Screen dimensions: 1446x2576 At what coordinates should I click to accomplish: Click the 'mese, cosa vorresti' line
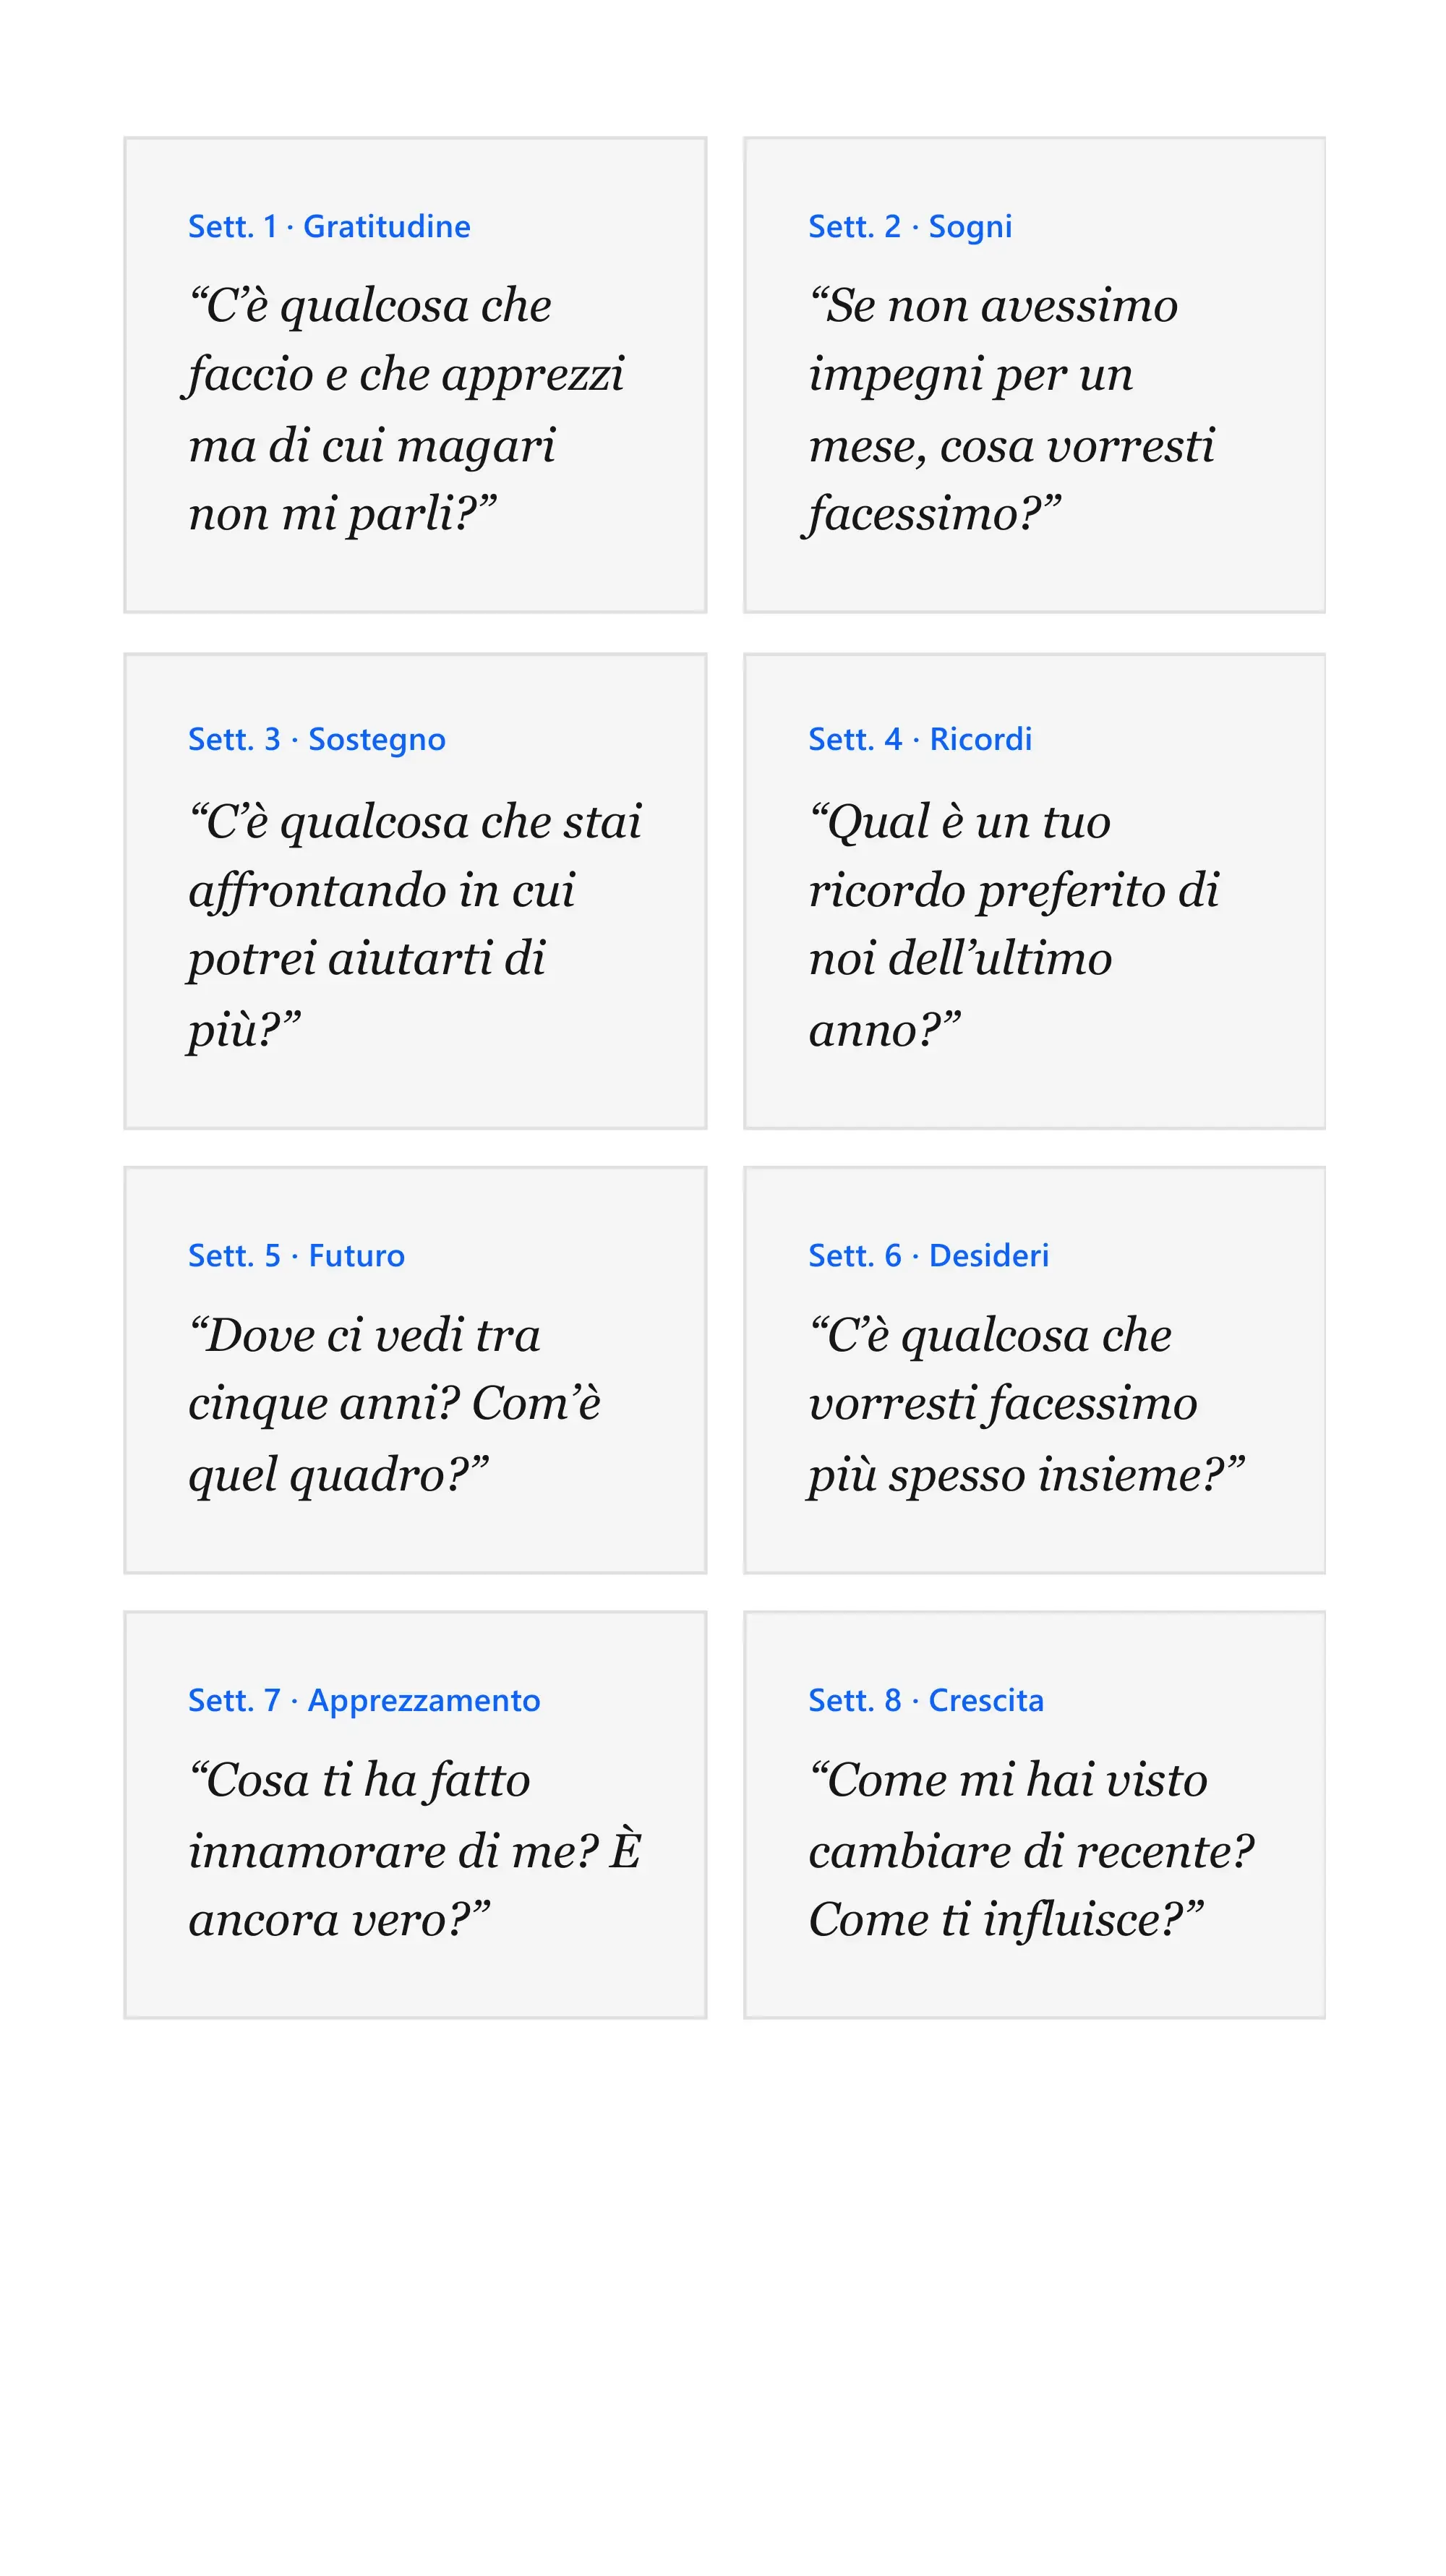click(x=1011, y=446)
